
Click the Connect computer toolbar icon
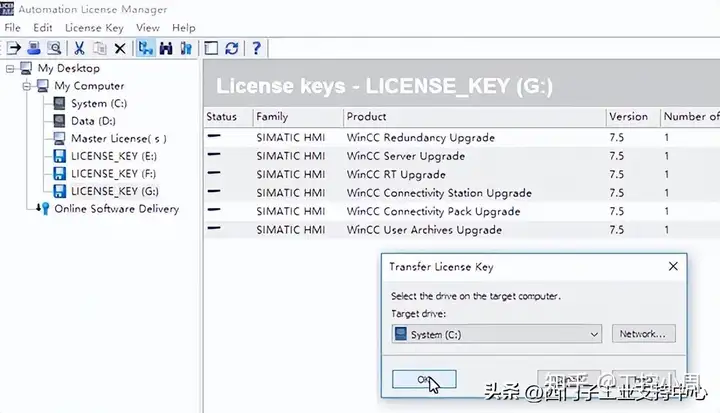pyautogui.click(x=34, y=48)
